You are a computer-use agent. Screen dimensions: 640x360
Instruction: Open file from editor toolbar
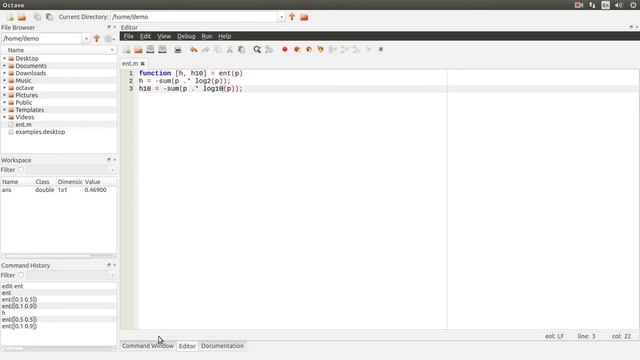point(138,49)
